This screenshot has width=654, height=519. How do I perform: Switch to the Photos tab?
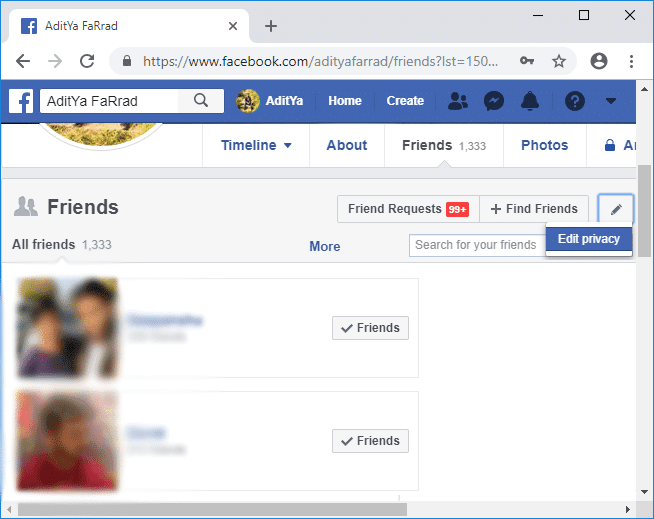(x=544, y=145)
